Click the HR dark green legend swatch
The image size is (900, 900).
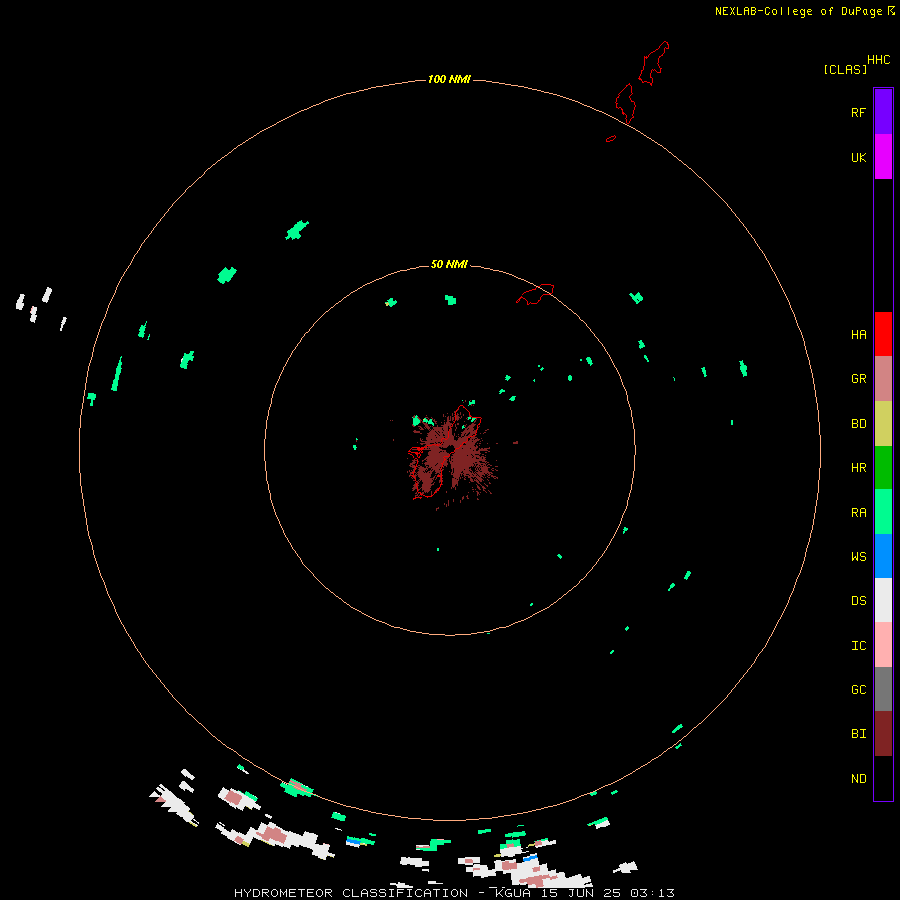(883, 468)
